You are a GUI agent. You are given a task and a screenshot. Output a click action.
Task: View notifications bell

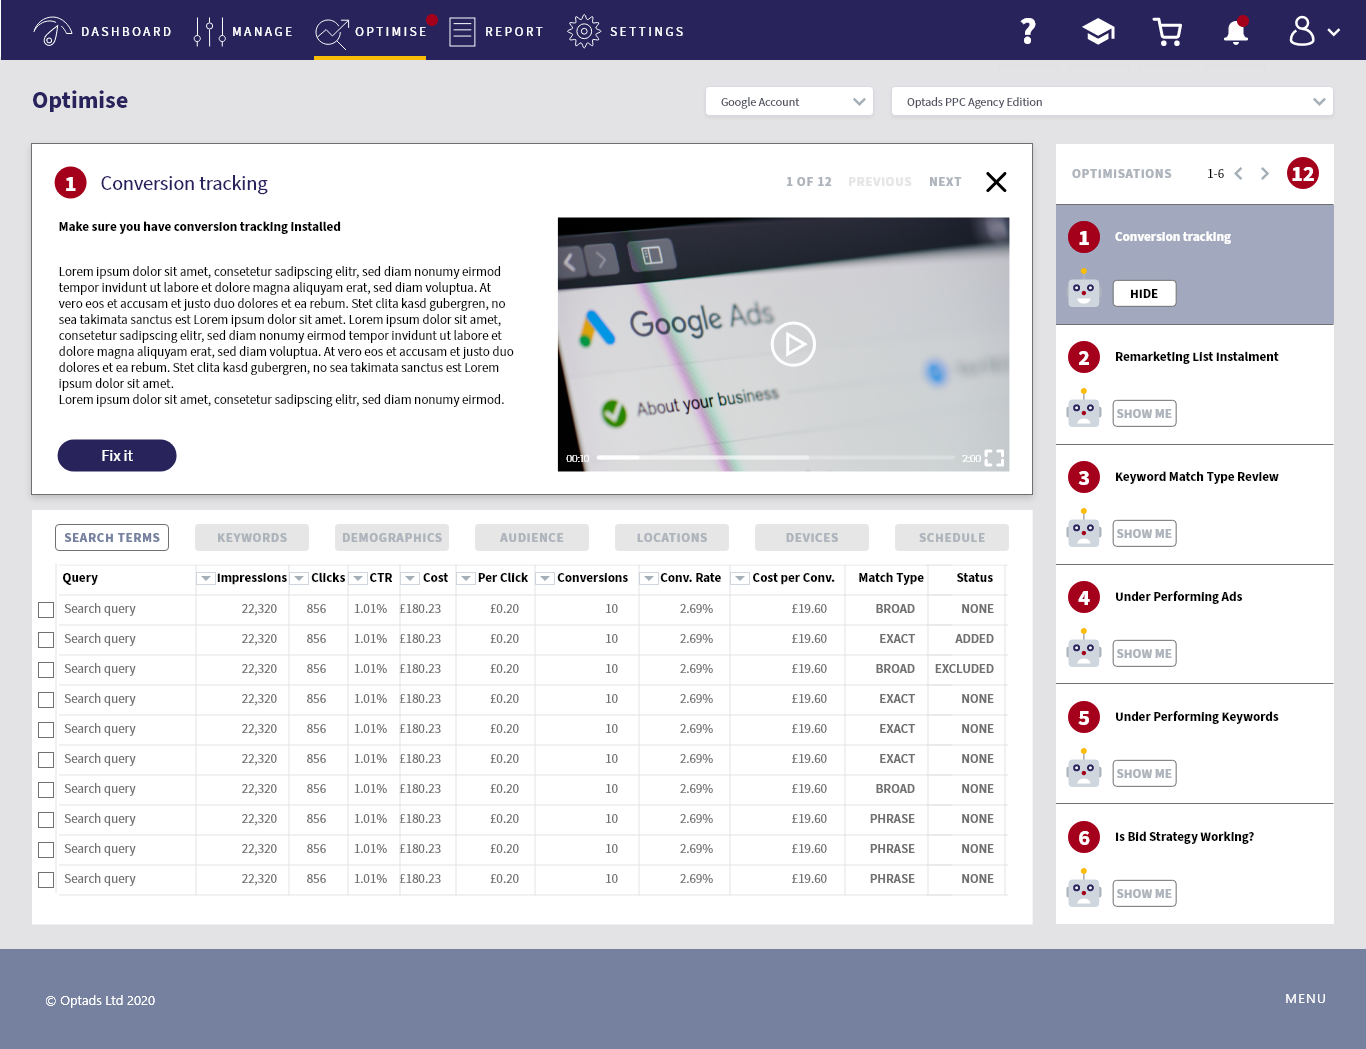click(x=1236, y=31)
